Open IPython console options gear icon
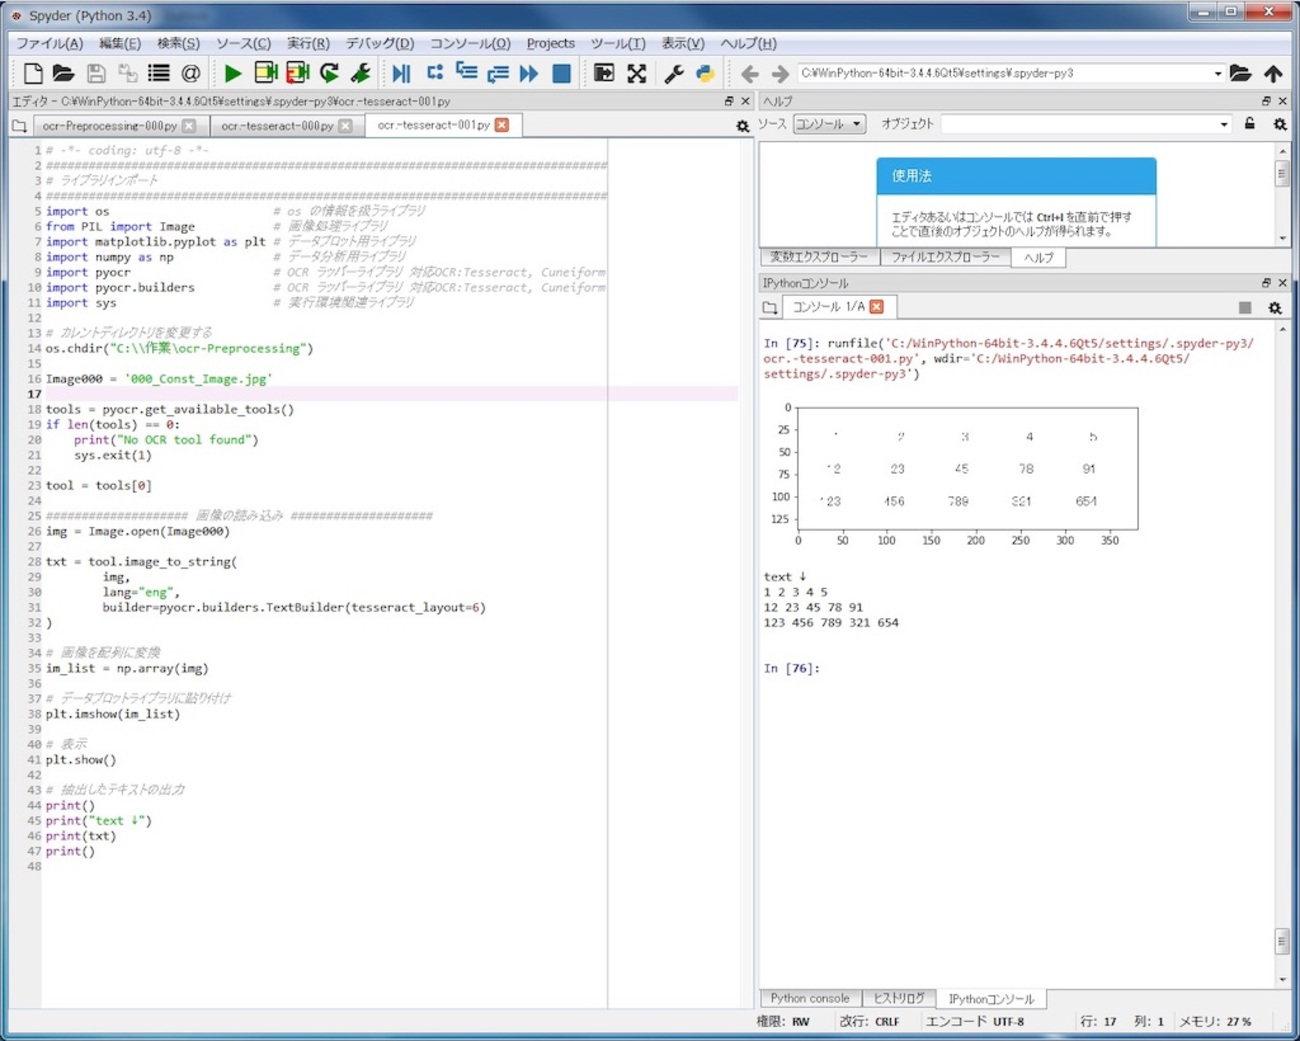The height and width of the screenshot is (1041, 1300). (1275, 308)
